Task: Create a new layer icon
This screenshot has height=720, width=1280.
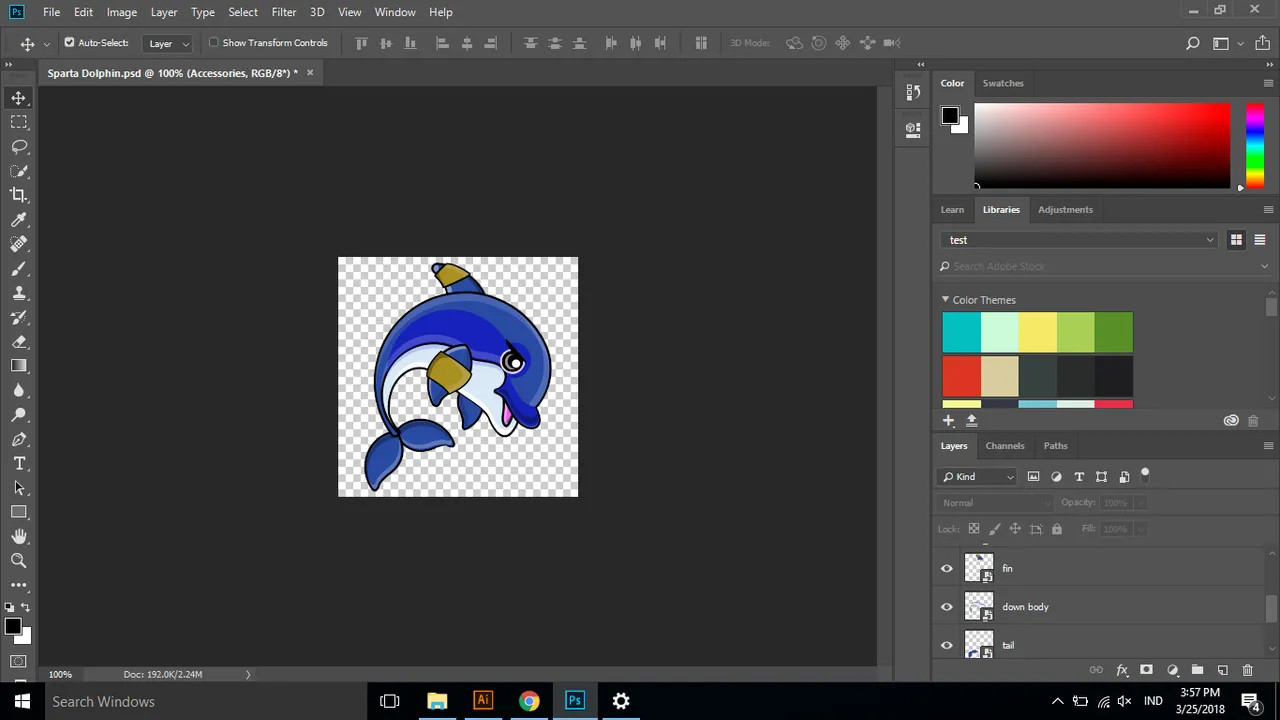Action: click(x=1222, y=670)
